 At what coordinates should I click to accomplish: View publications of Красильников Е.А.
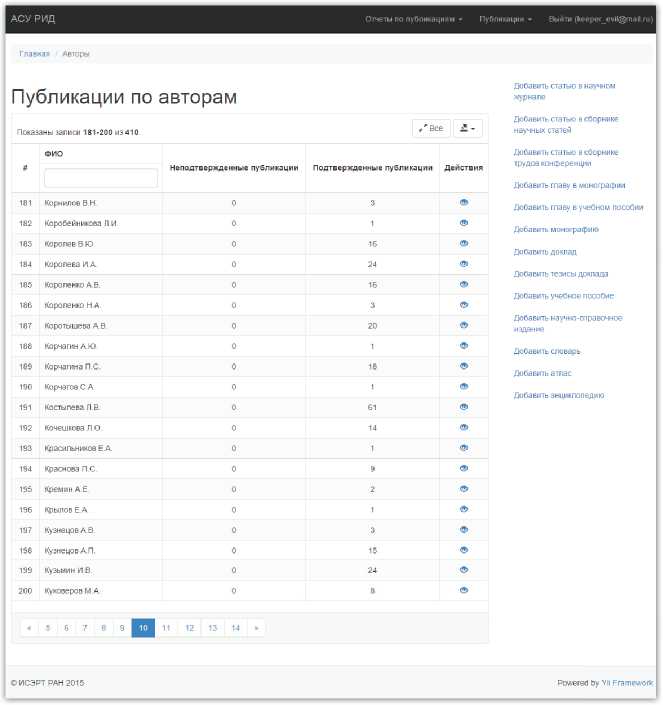click(464, 448)
